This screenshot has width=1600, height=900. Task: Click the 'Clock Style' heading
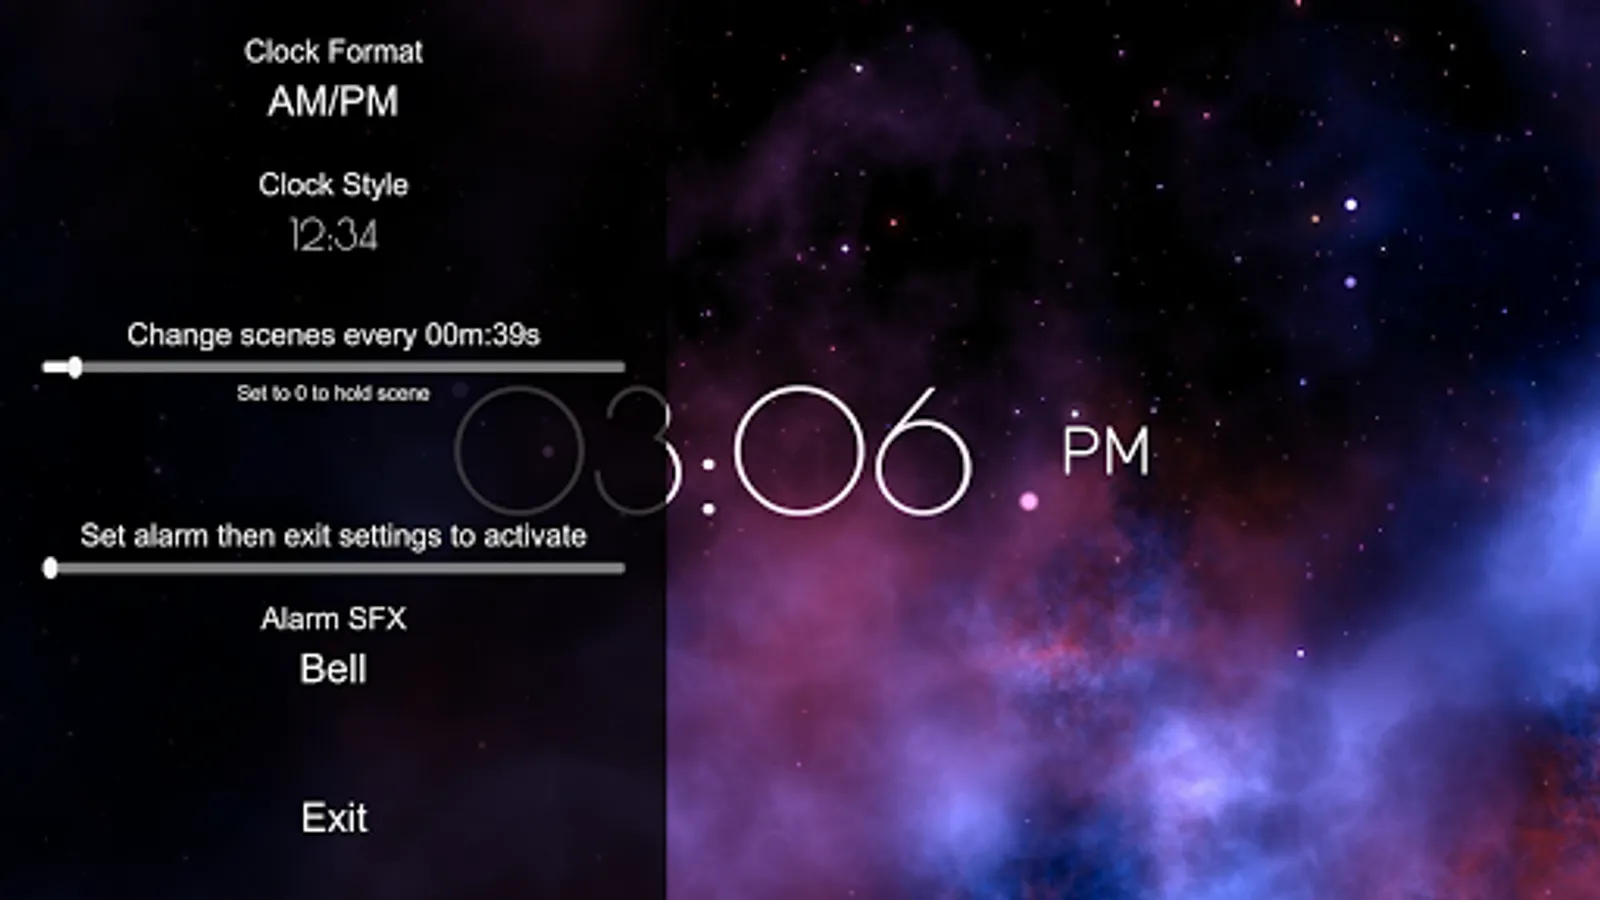333,185
